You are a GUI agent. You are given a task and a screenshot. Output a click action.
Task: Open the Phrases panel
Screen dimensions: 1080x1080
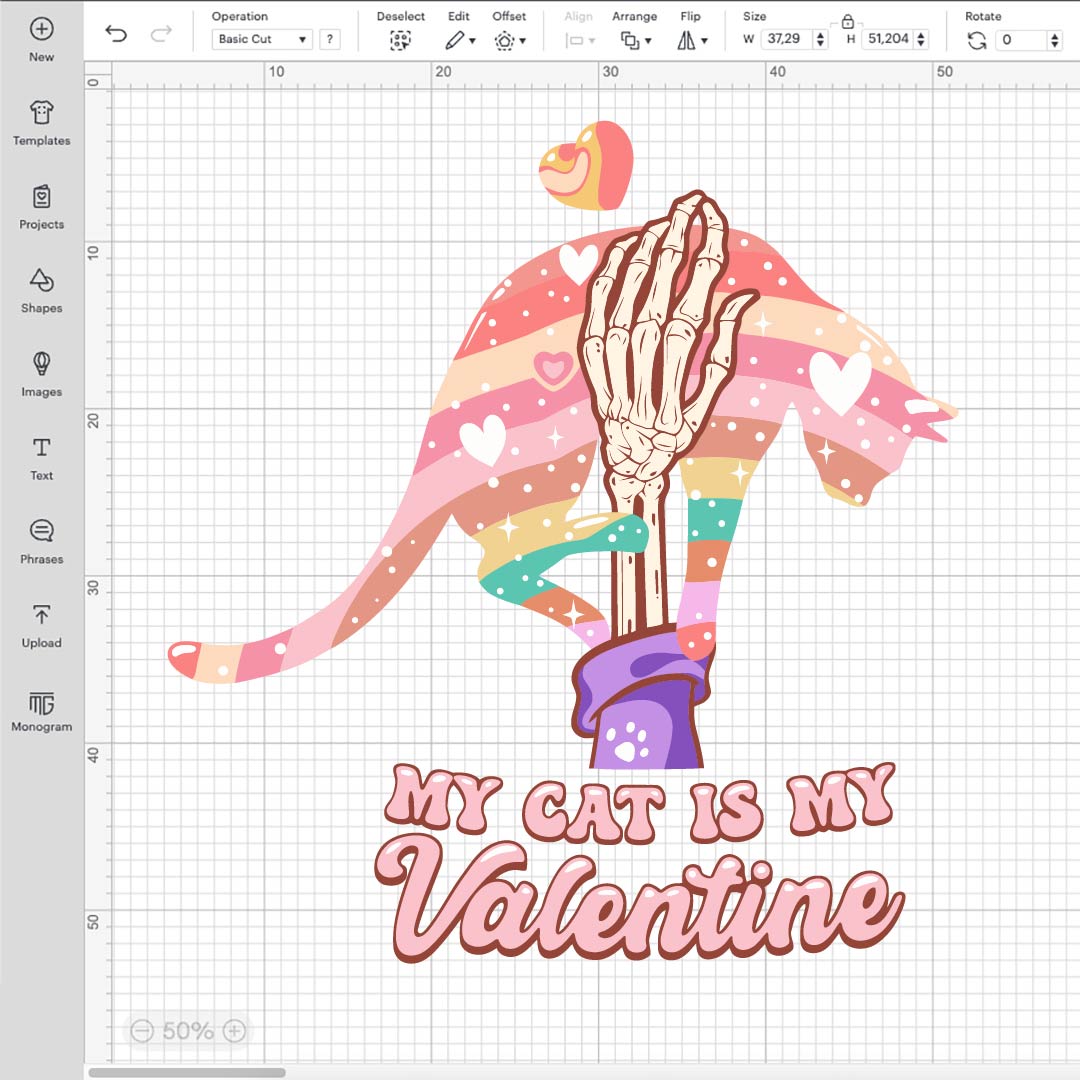point(41,542)
